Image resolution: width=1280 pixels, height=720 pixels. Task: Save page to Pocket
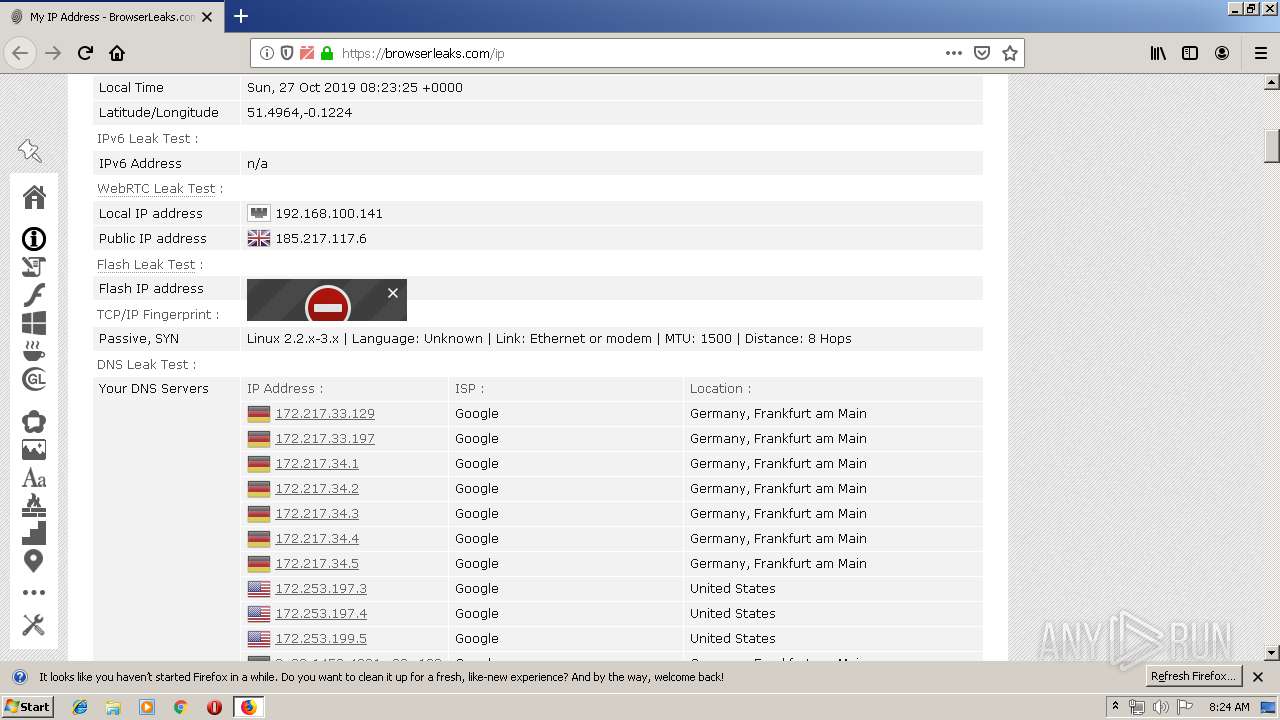(x=982, y=53)
